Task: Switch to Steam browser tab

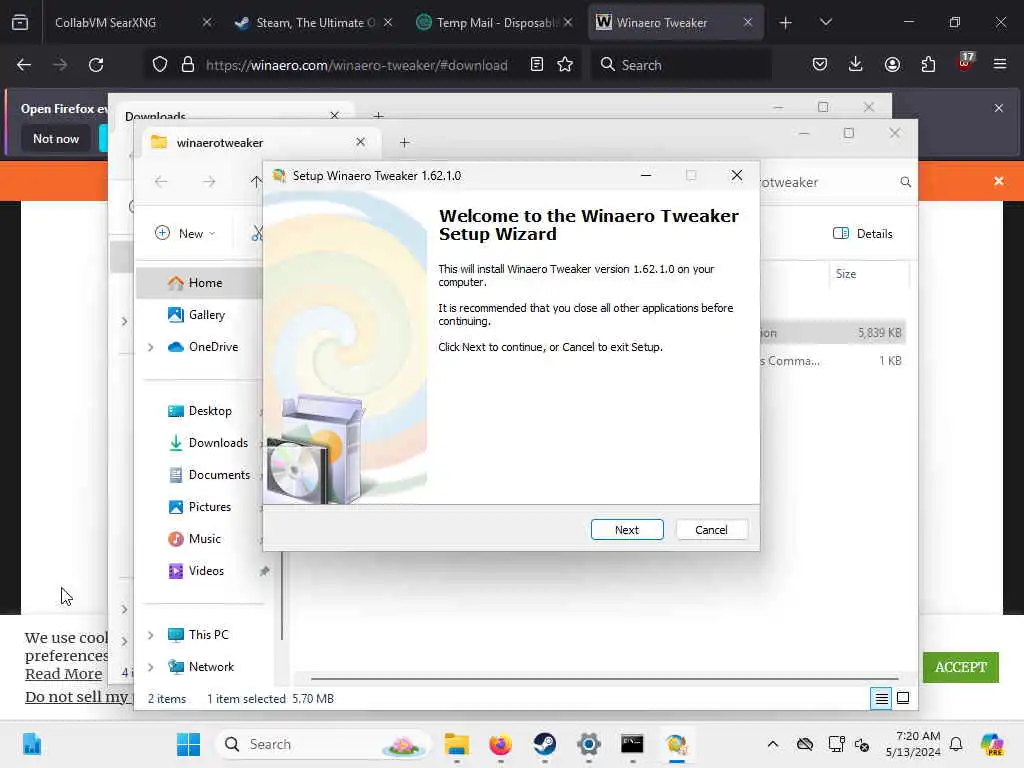Action: tap(314, 22)
